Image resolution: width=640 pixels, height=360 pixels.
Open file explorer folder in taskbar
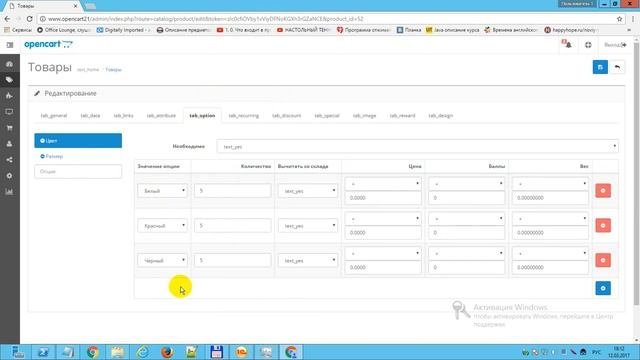tap(118, 352)
